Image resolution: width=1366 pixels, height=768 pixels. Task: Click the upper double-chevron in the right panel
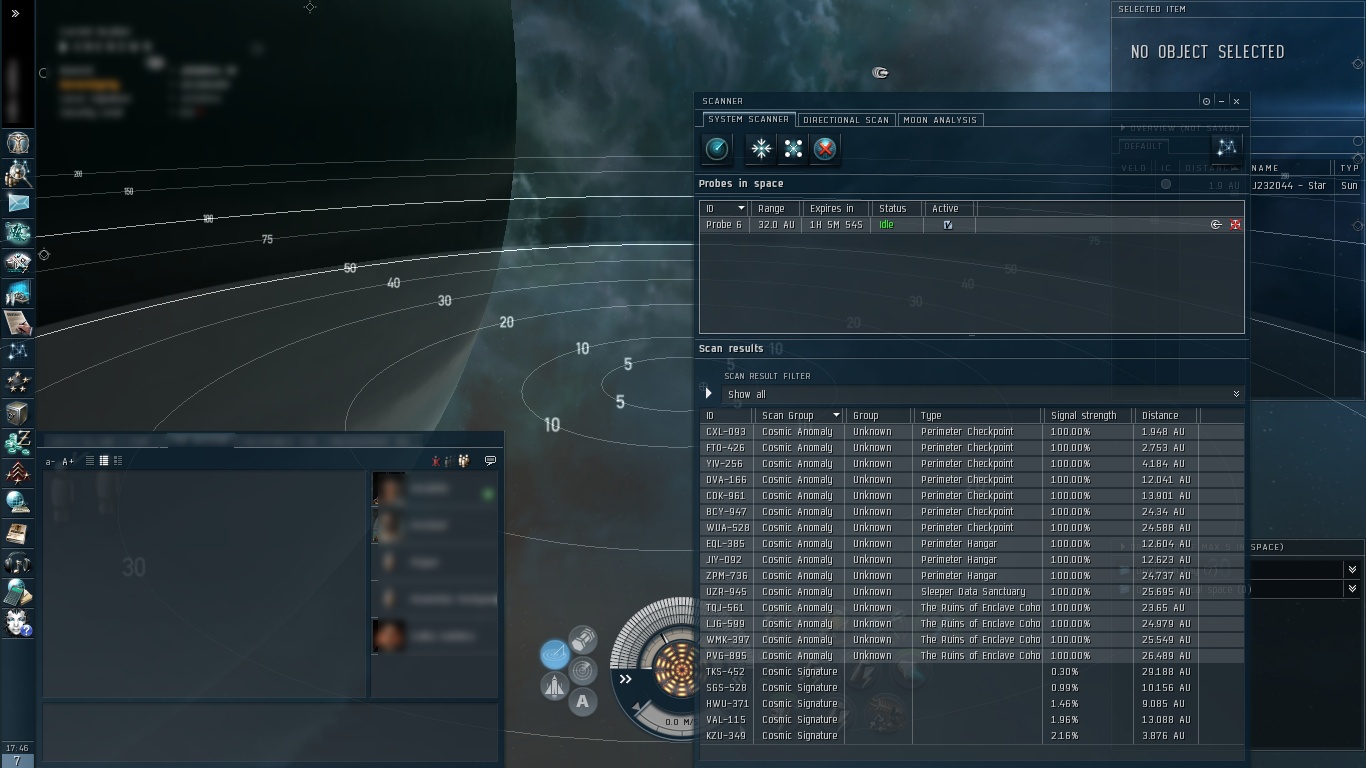[1352, 569]
